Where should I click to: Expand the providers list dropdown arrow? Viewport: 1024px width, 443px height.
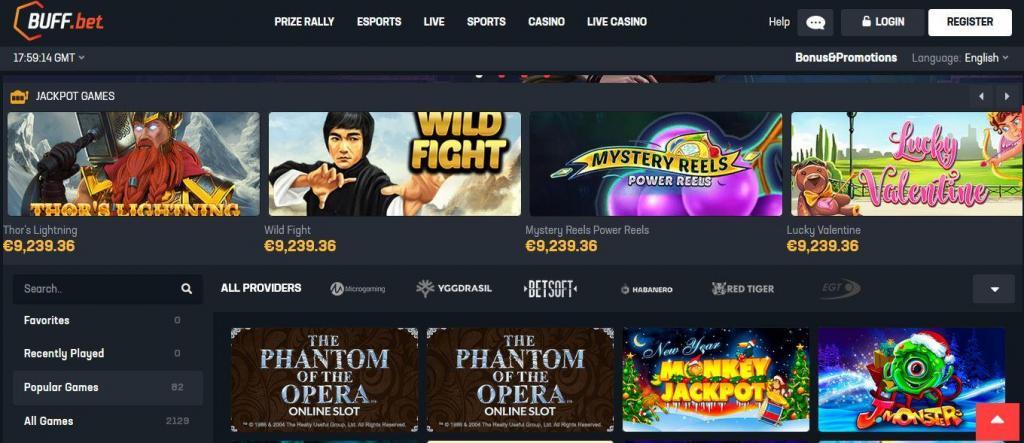pyautogui.click(x=994, y=289)
